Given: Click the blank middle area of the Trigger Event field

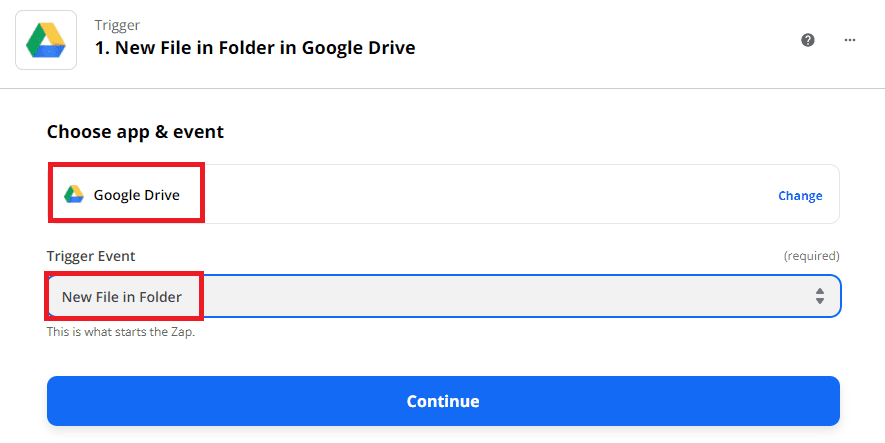Looking at the screenshot, I should click(x=500, y=296).
